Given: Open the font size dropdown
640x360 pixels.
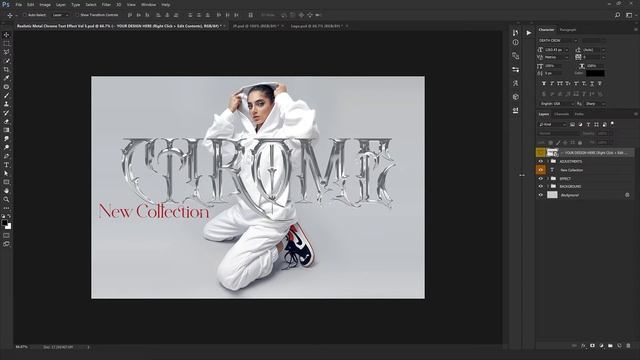Looking at the screenshot, I should pos(556,50).
